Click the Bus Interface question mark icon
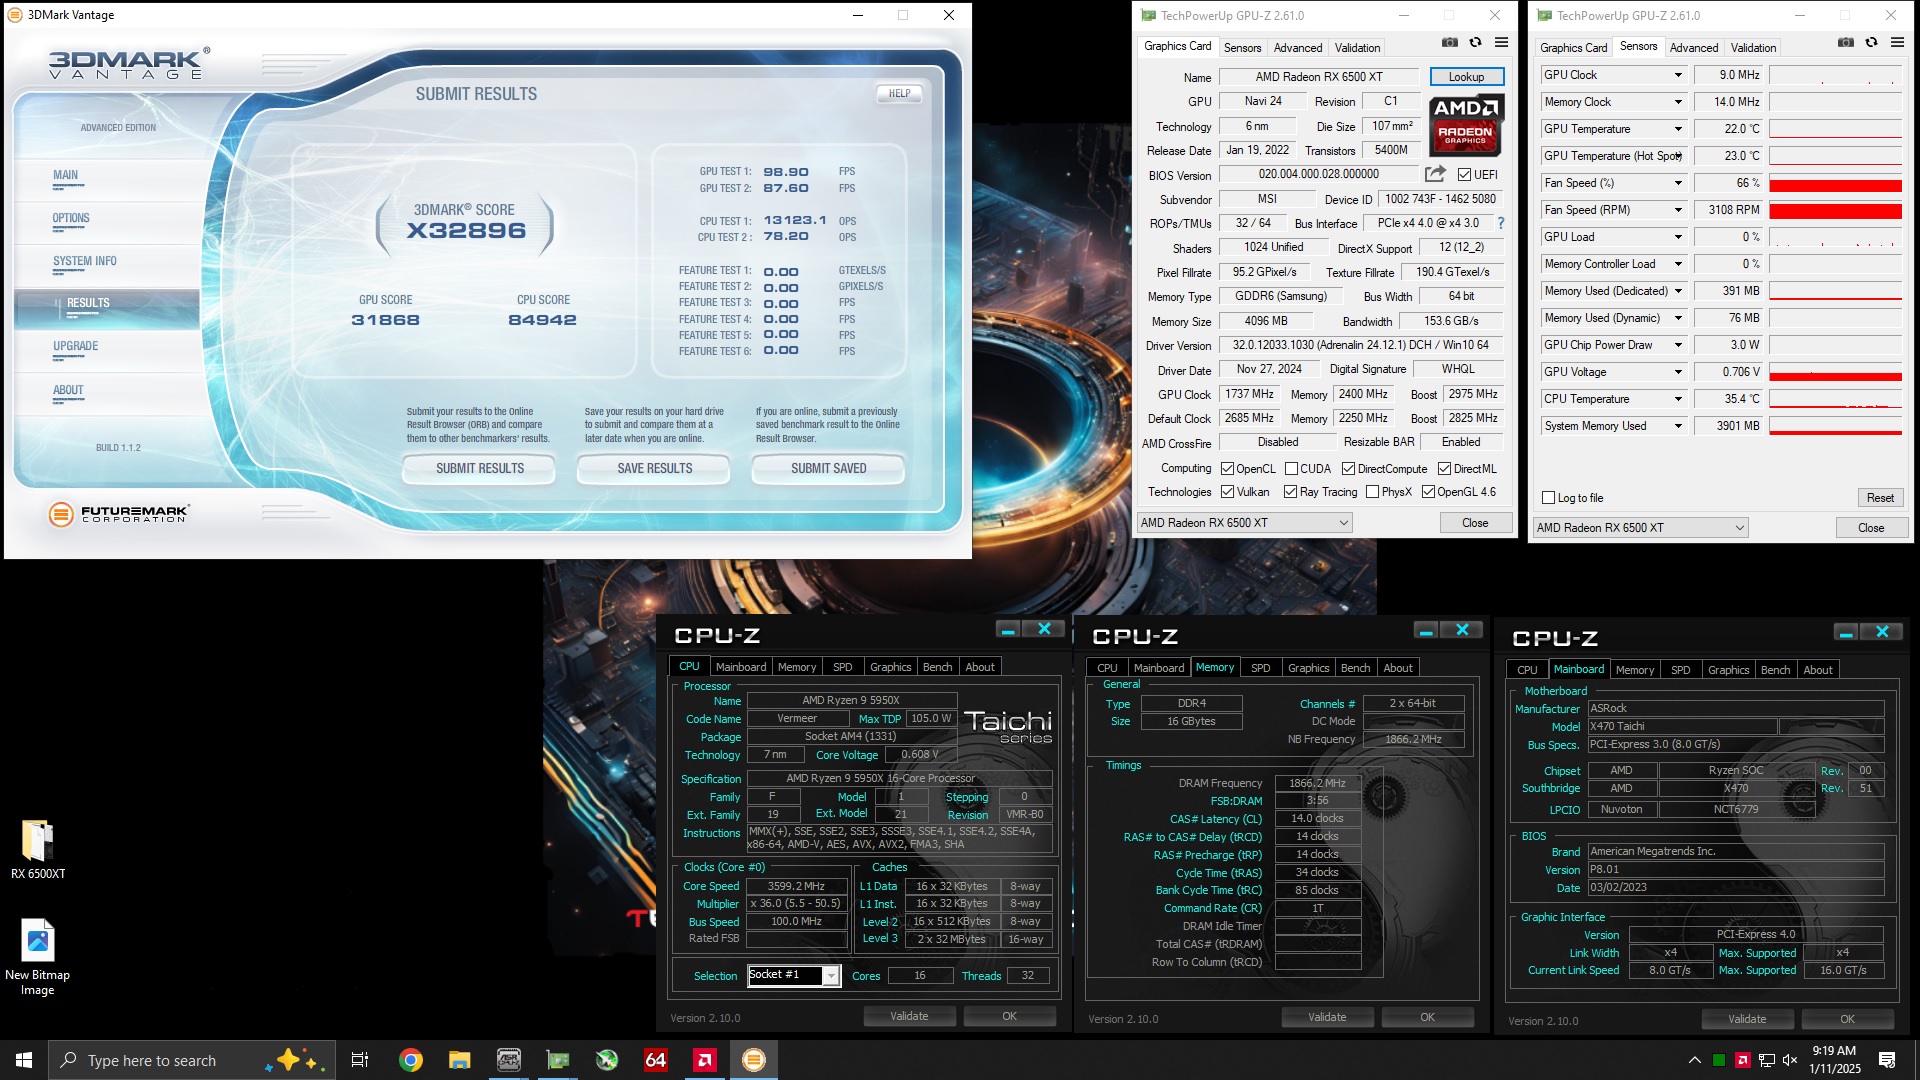Viewport: 1920px width, 1080px height. (1500, 224)
